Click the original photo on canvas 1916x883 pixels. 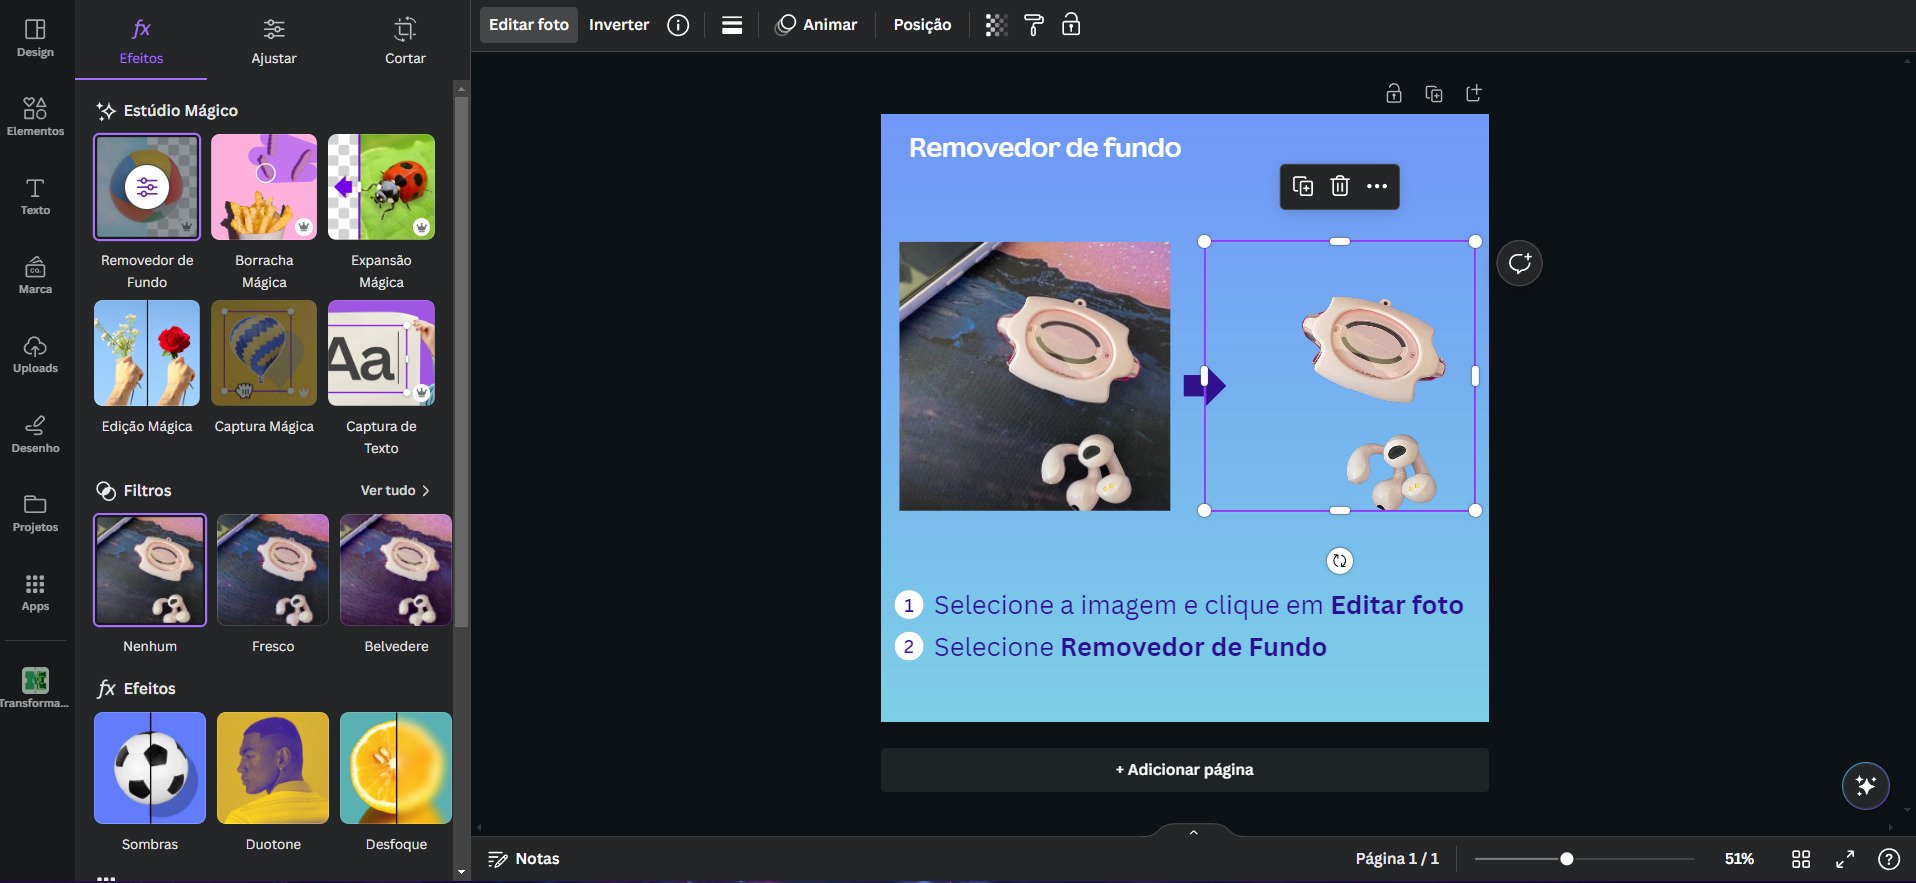[x=1034, y=376]
